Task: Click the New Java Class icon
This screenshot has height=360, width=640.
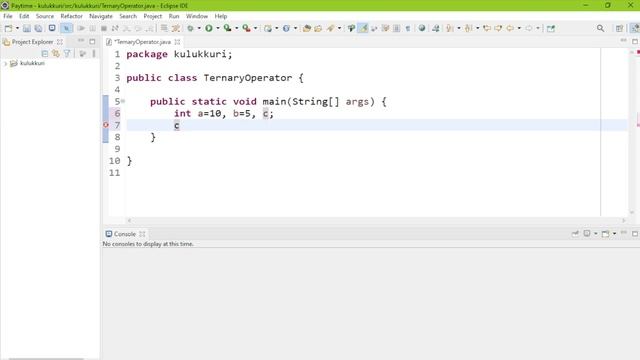Action: (287, 28)
